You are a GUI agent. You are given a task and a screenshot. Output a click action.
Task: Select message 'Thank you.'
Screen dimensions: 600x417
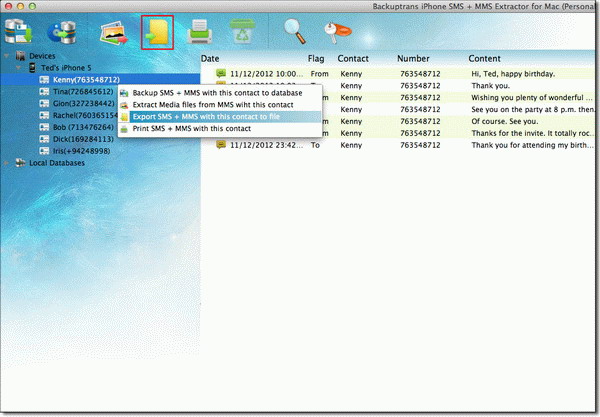point(491,86)
